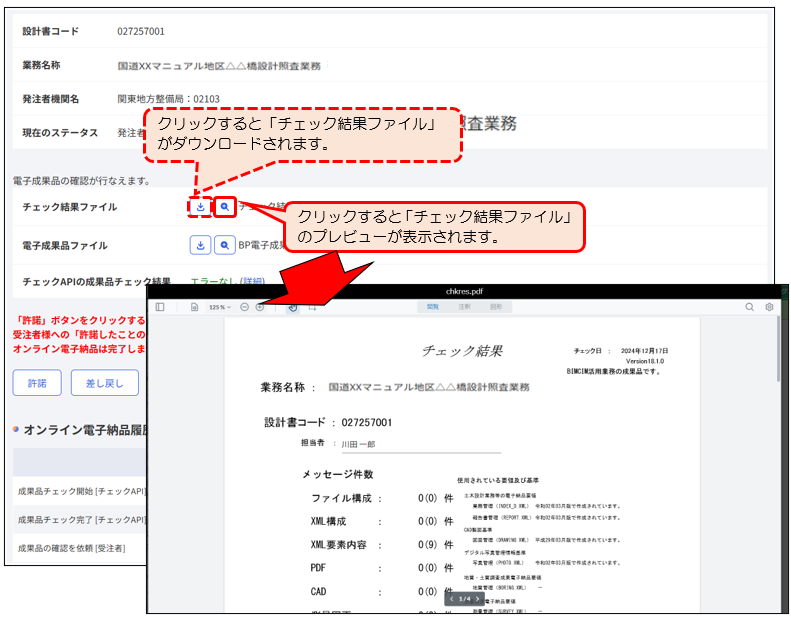The image size is (791, 624).
Task: Open PDF viewer settings gear
Action: tap(769, 307)
